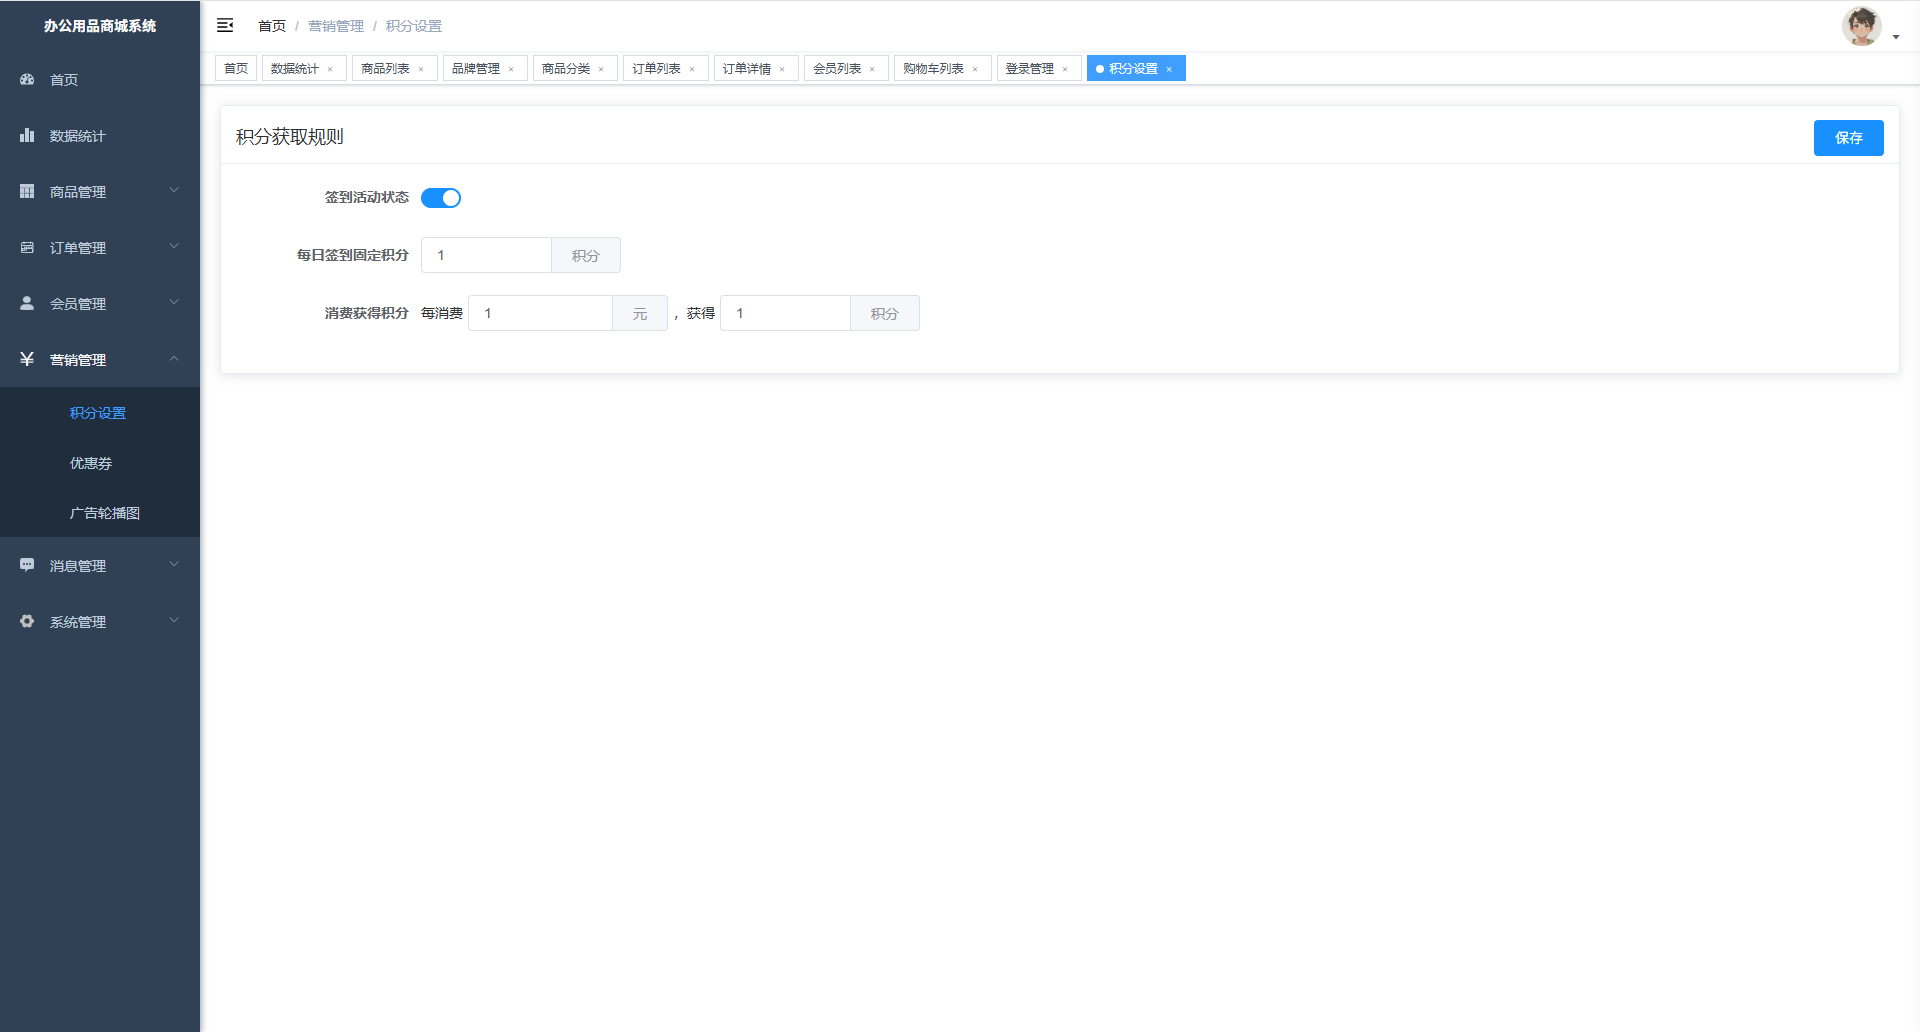Switch to the 订单列表 tab
Viewport: 1920px width, 1032px height.
656,69
